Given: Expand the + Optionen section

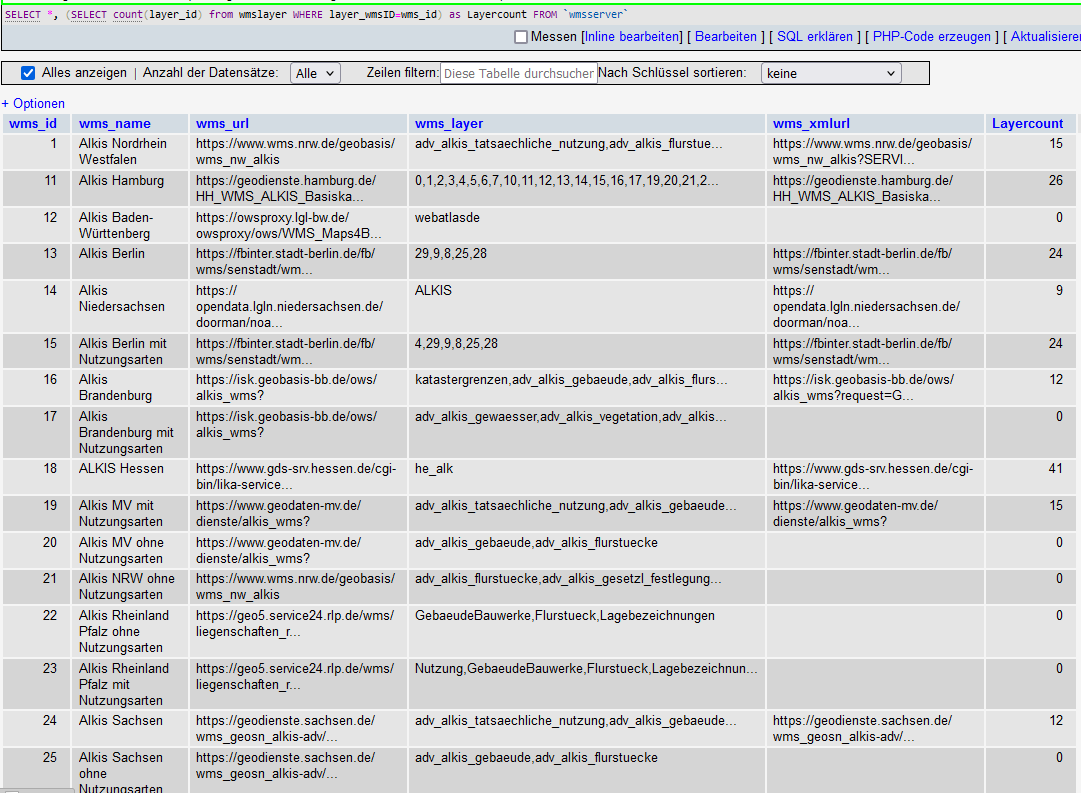Looking at the screenshot, I should click(33, 103).
